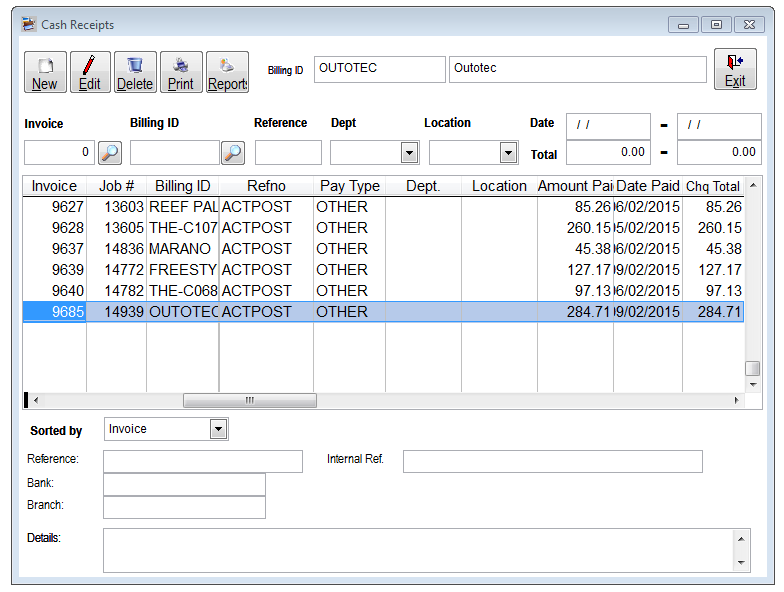This screenshot has height=592, width=784.
Task: Click the Pay Type column header
Action: [349, 186]
